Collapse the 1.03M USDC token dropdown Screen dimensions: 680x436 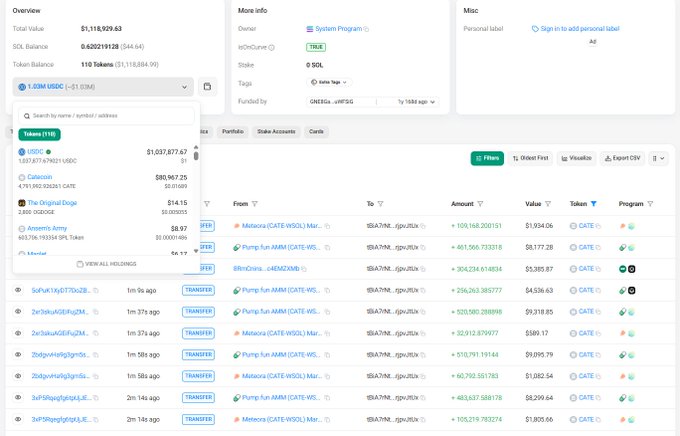(x=103, y=87)
